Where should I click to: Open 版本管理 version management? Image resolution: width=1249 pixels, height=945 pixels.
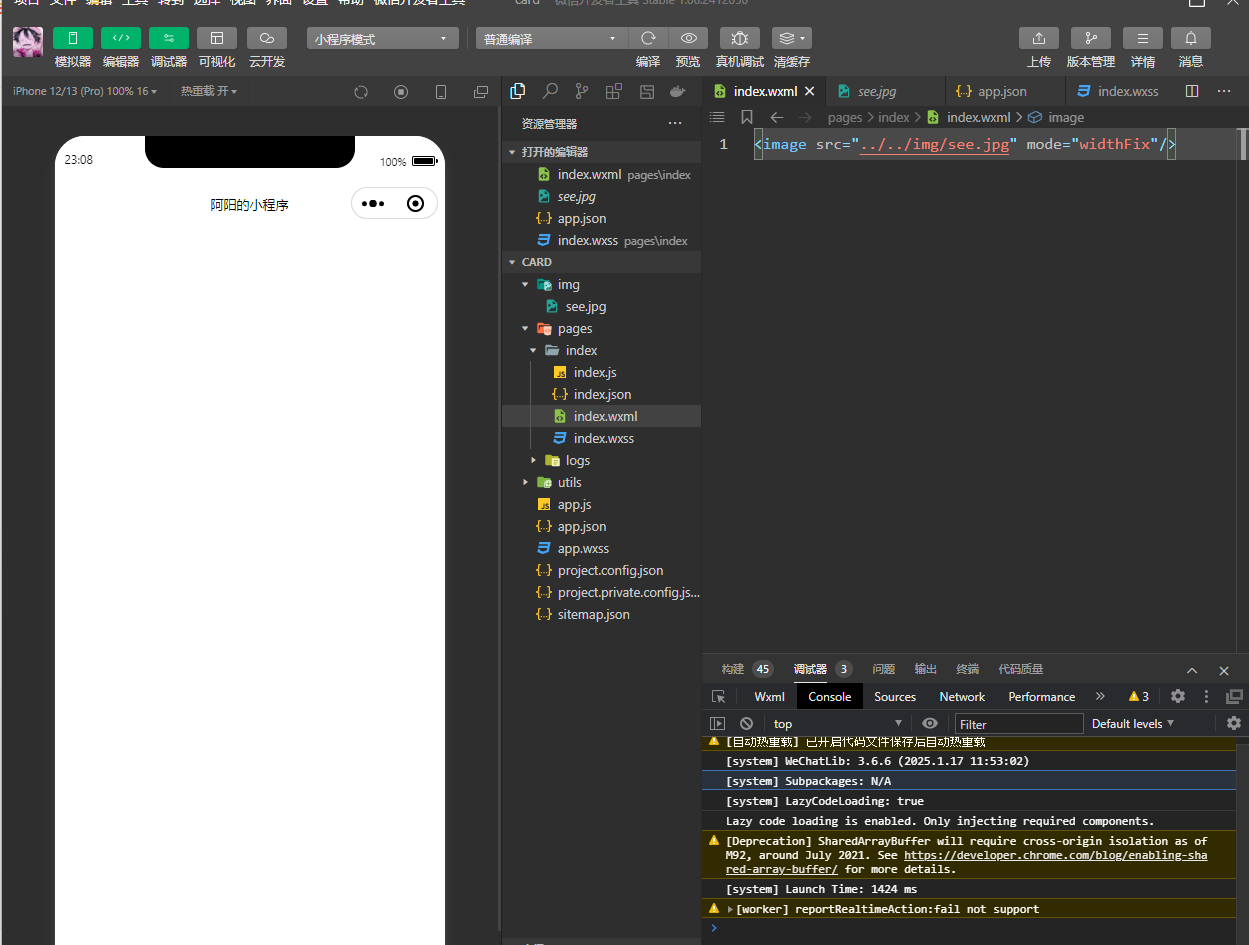(x=1091, y=38)
